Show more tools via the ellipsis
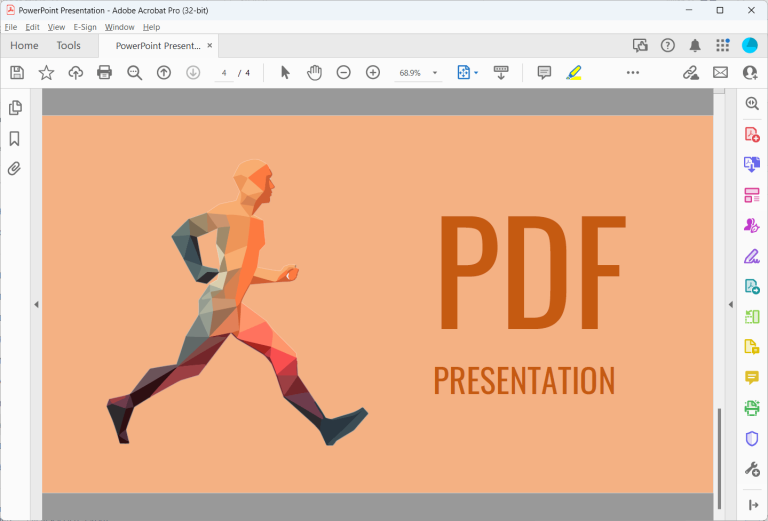This screenshot has height=521, width=768. pos(632,72)
